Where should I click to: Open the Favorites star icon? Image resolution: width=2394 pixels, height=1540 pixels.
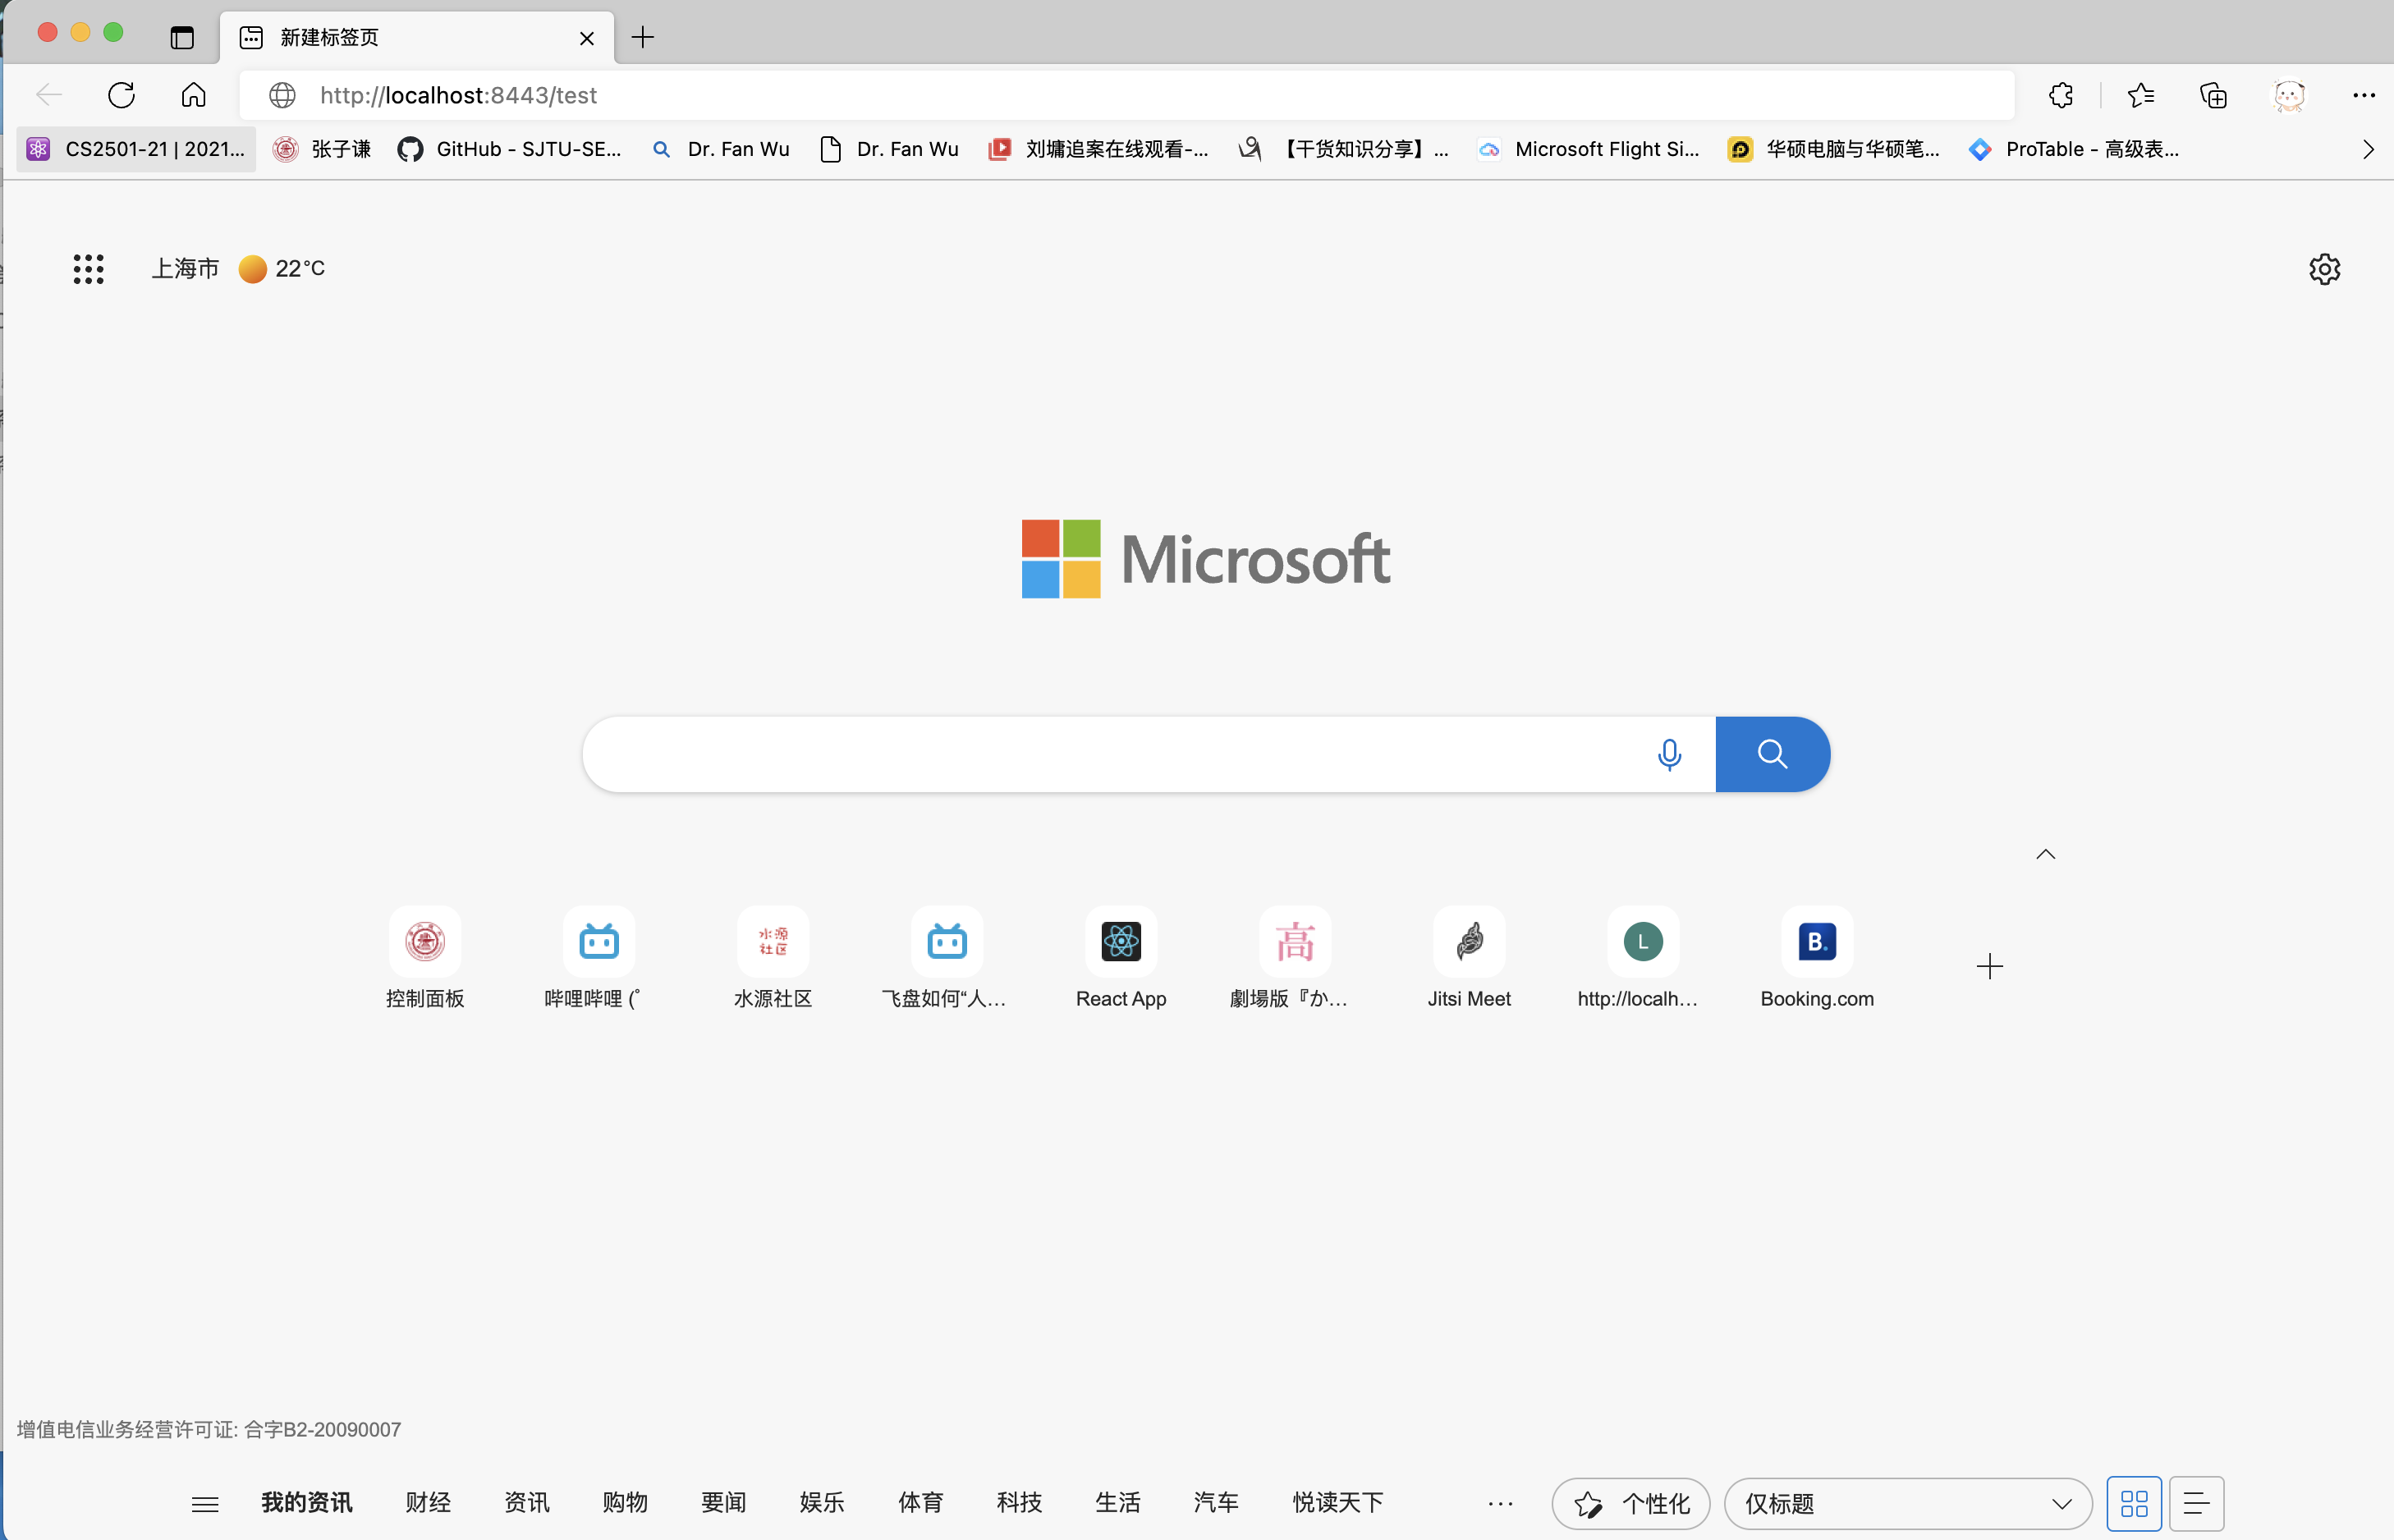(x=2140, y=95)
